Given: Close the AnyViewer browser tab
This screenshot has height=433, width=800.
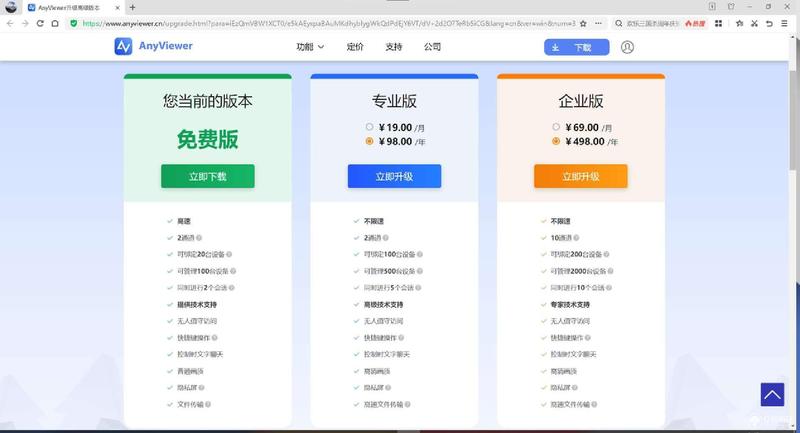Looking at the screenshot, I should (117, 8).
